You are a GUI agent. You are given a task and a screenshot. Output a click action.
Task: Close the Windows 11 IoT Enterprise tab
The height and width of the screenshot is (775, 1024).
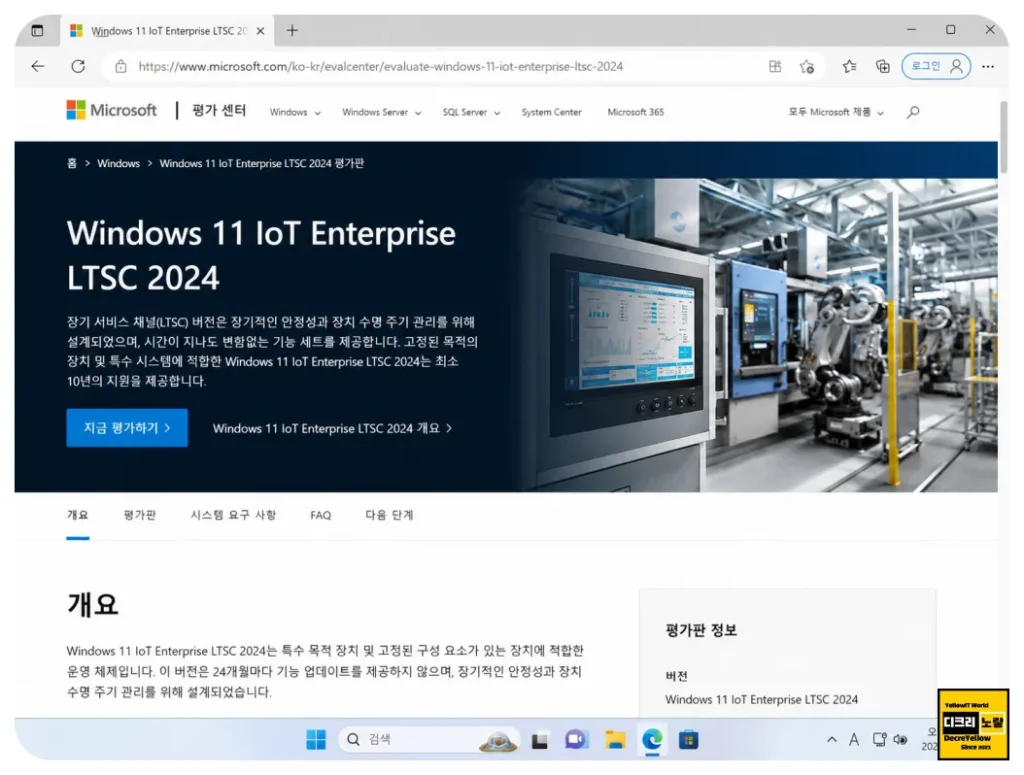click(x=260, y=31)
